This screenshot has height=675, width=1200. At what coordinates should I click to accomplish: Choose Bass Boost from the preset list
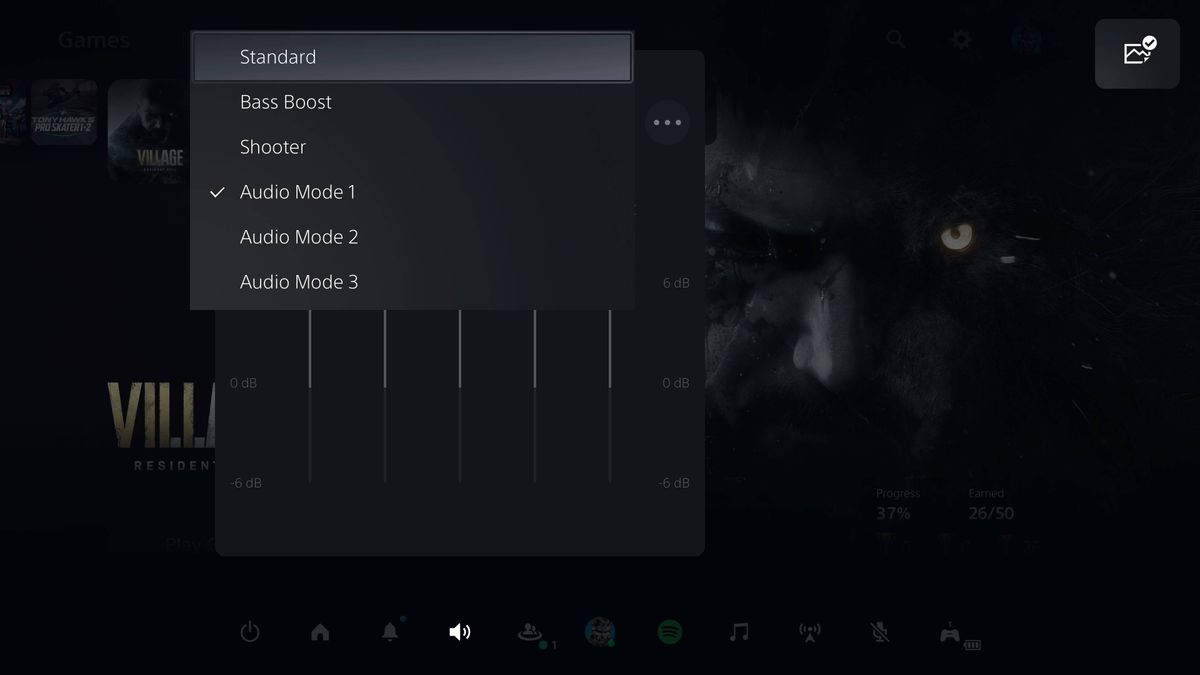[x=285, y=101]
